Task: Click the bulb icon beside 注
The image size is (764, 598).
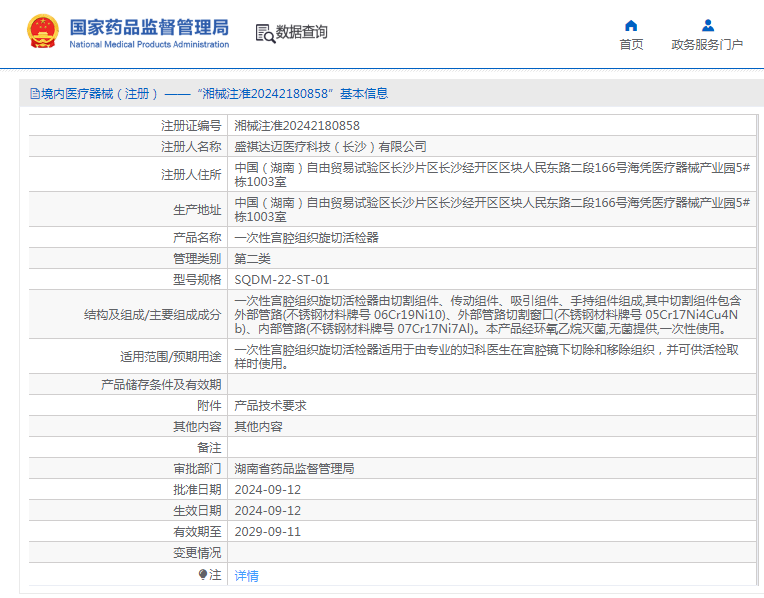Action: [x=203, y=575]
